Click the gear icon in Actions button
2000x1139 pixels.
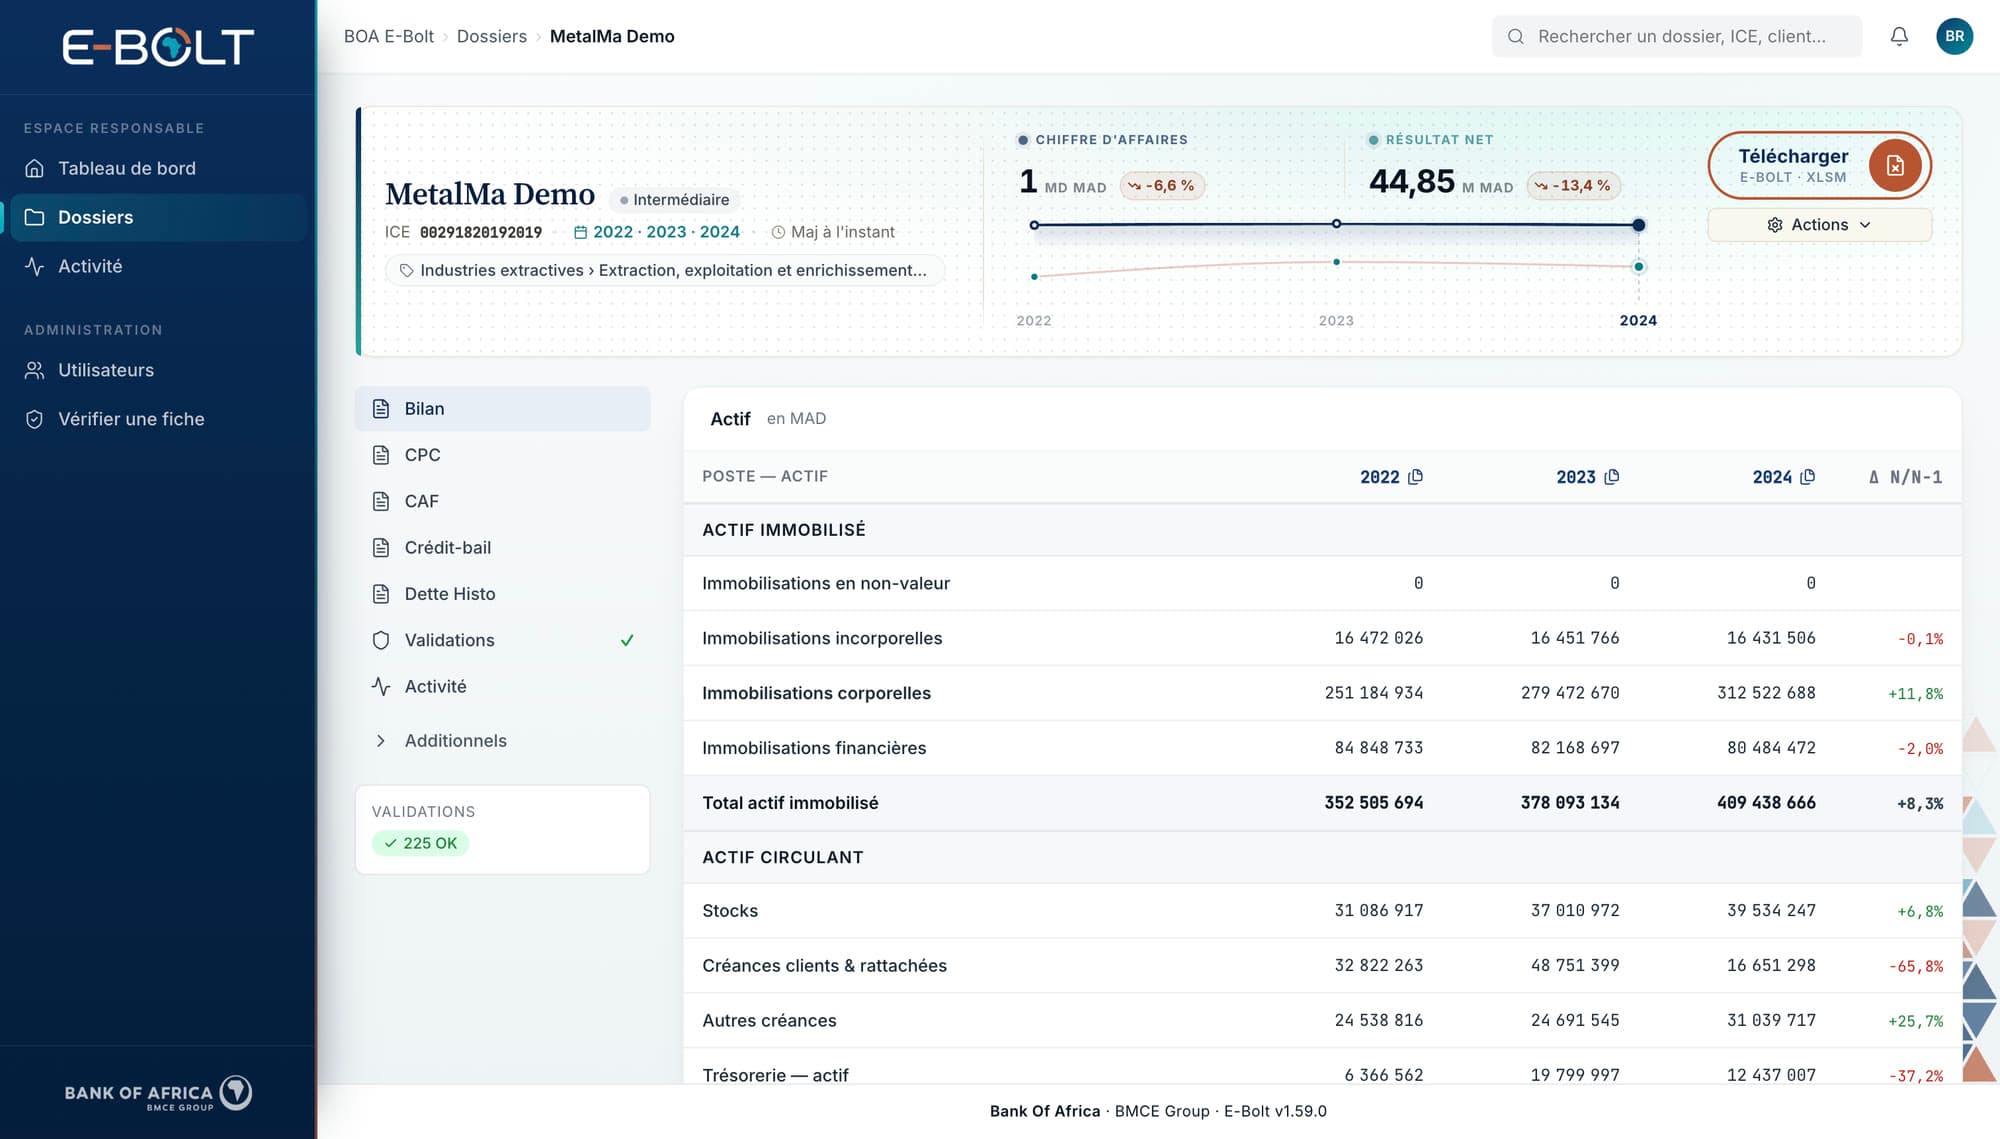tap(1775, 225)
